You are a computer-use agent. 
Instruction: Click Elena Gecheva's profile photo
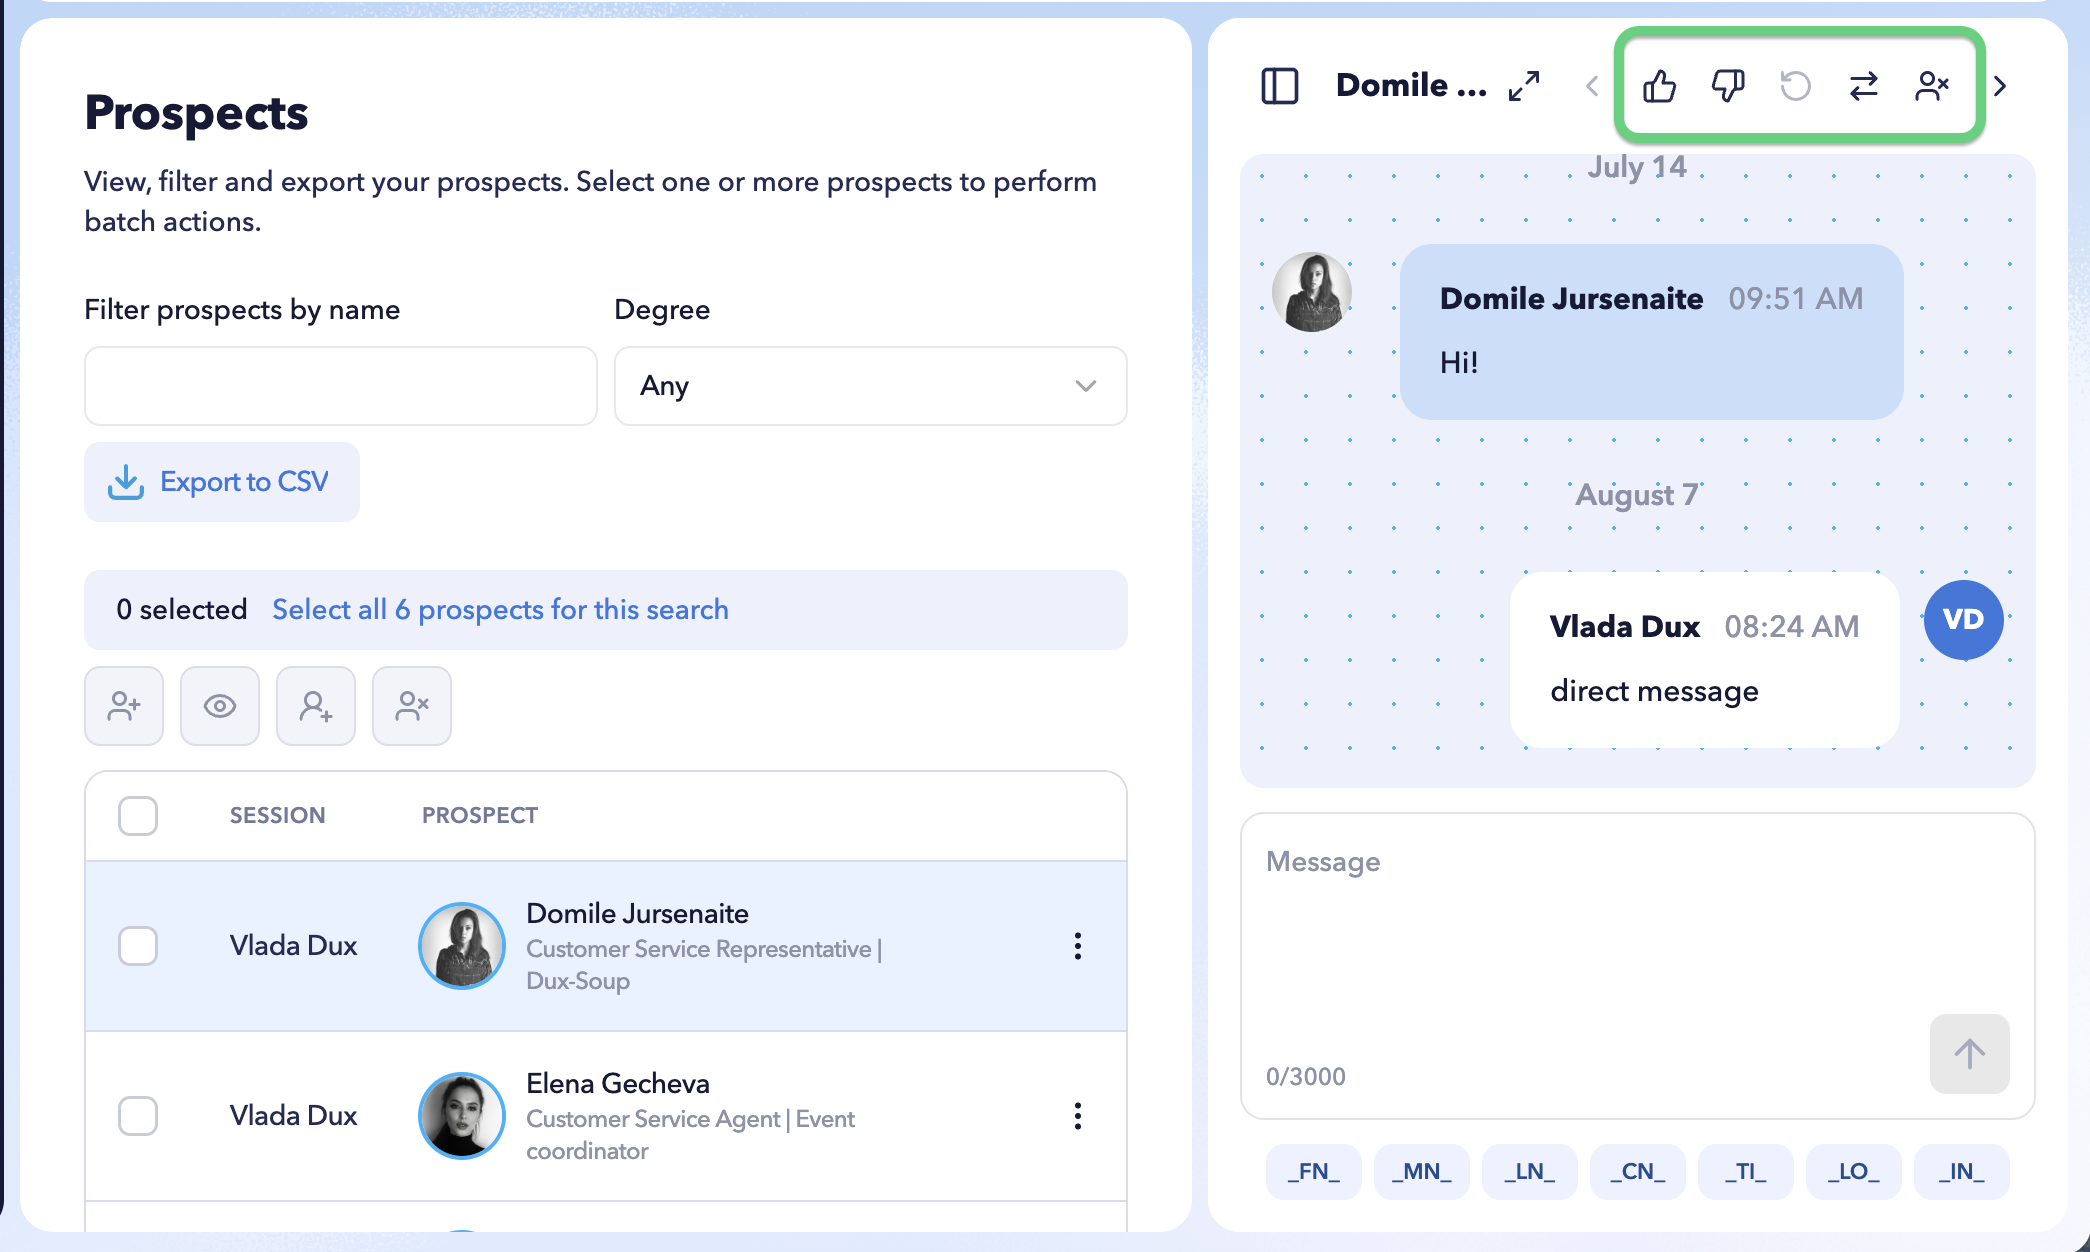462,1116
